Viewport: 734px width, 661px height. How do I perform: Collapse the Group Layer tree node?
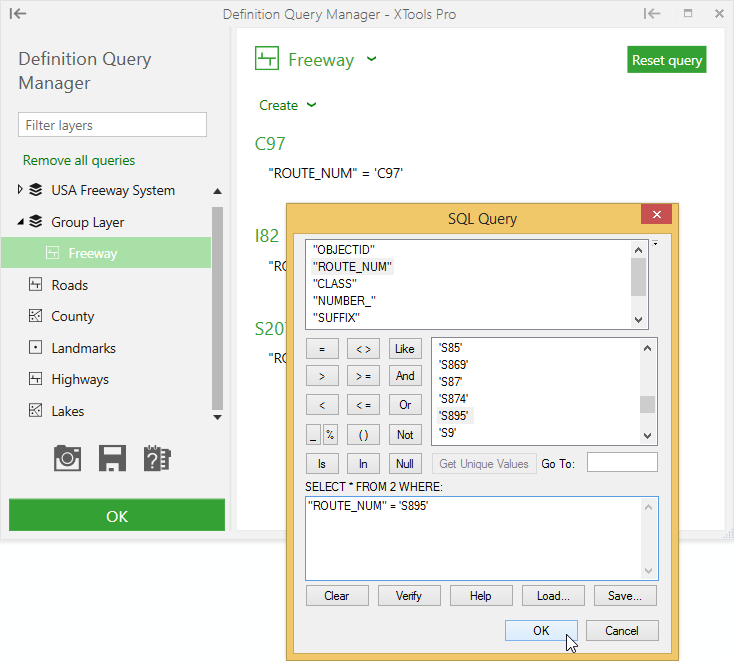(21, 221)
